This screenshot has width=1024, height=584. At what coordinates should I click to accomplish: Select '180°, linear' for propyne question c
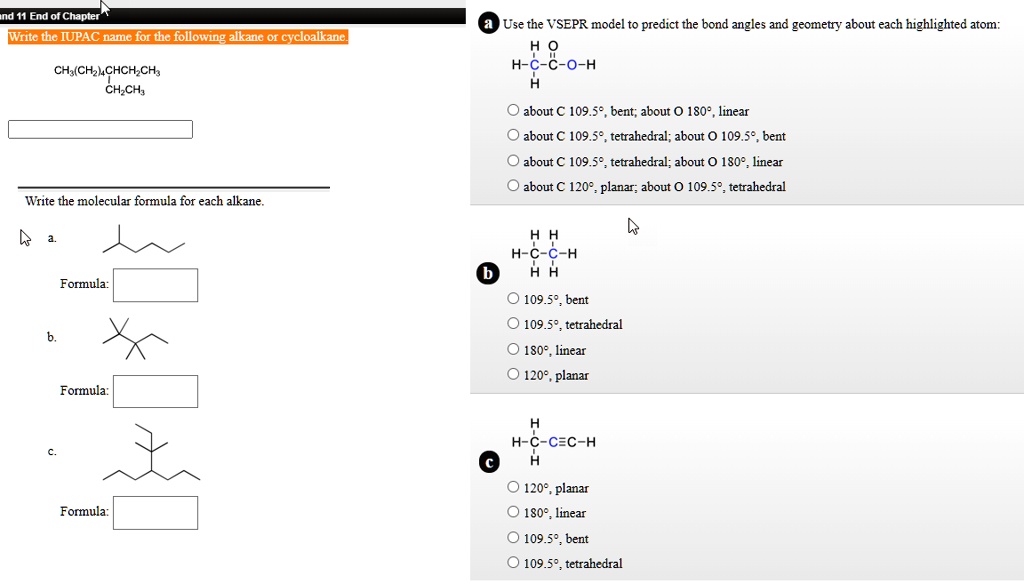[x=513, y=513]
